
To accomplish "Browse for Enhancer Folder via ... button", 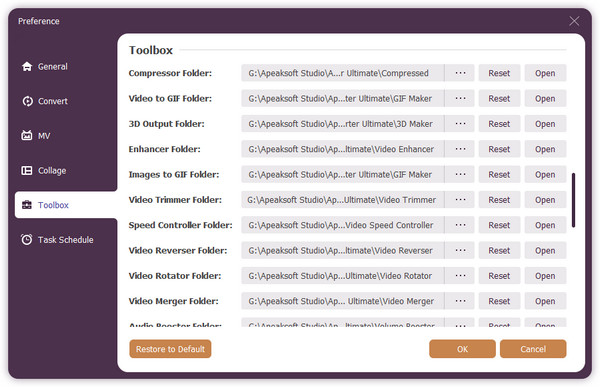I will (460, 149).
